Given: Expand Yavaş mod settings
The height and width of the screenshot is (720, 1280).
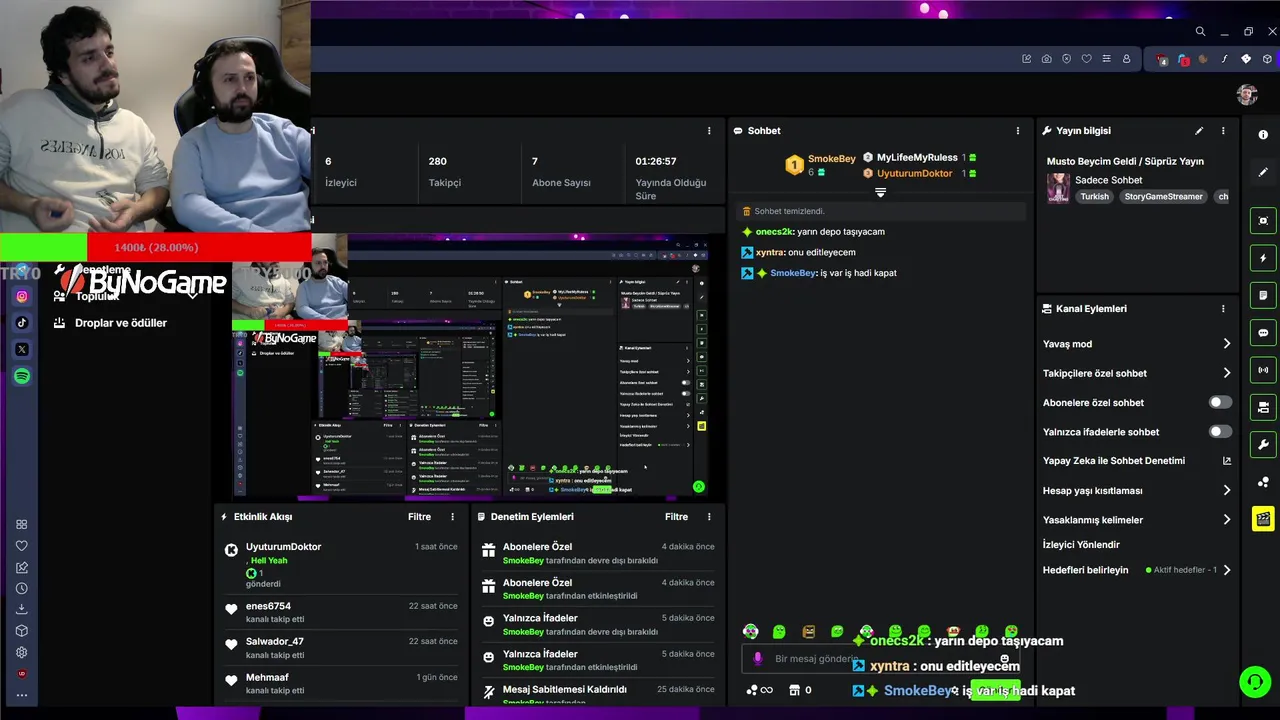Looking at the screenshot, I should pos(1137,344).
